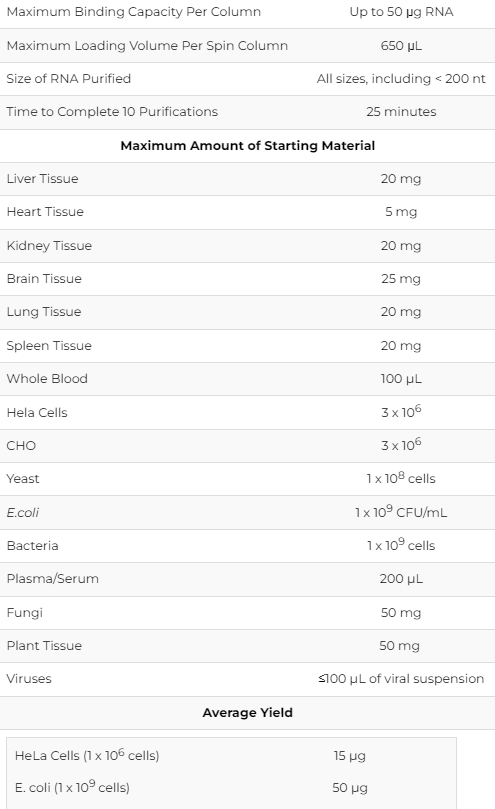Click the Maximum Amount of Starting Material heading
The image size is (495, 809).
(x=247, y=145)
